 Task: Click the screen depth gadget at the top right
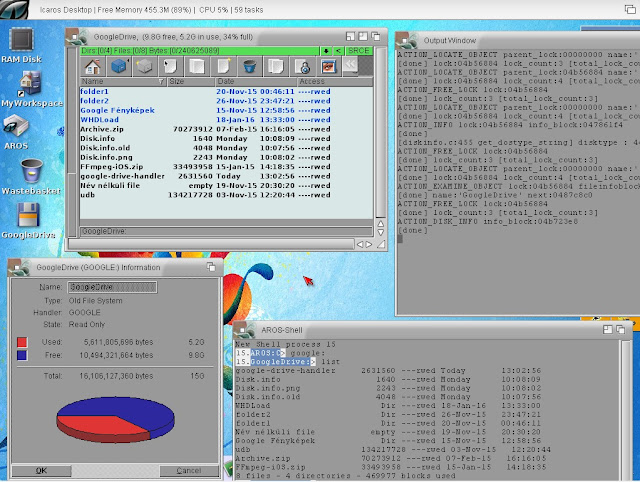(630, 9)
